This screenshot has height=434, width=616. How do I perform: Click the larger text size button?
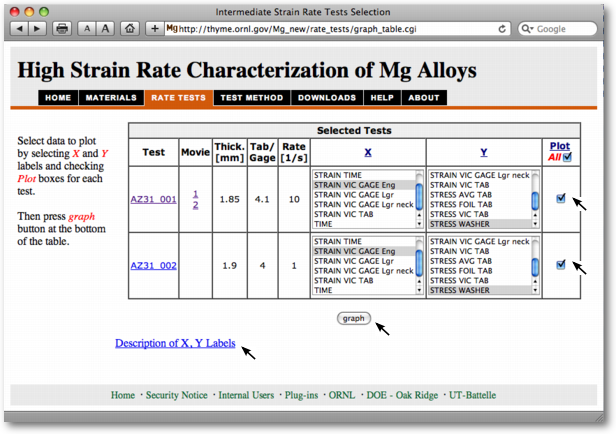(x=105, y=29)
